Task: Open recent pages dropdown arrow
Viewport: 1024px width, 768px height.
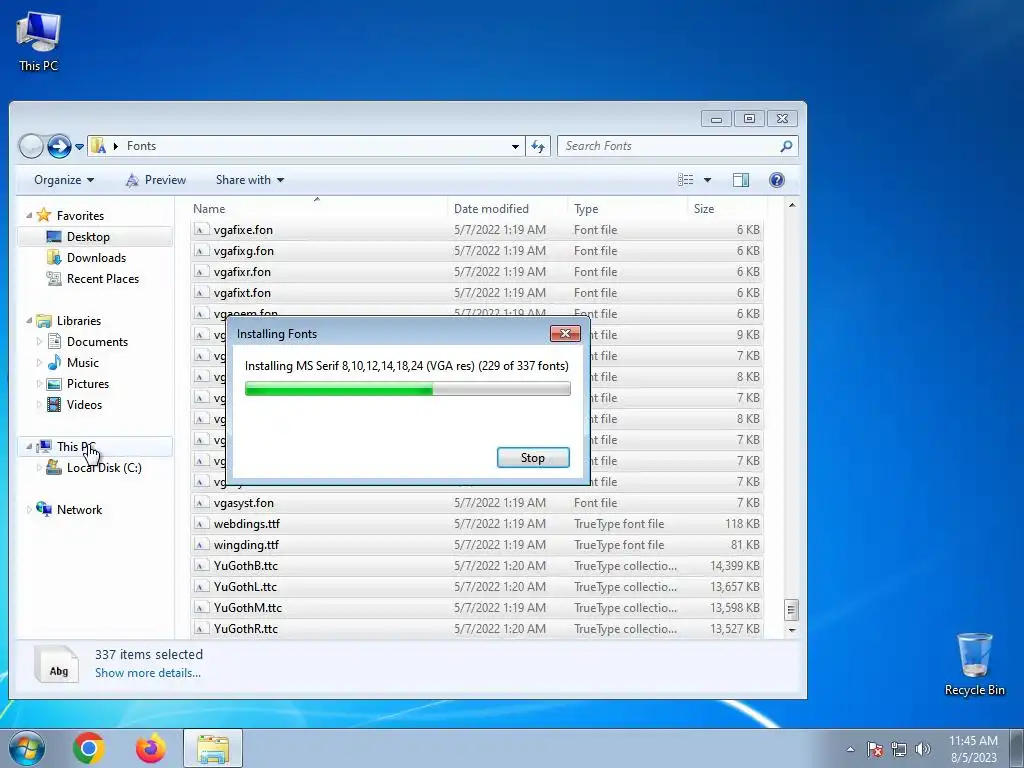Action: pyautogui.click(x=79, y=146)
